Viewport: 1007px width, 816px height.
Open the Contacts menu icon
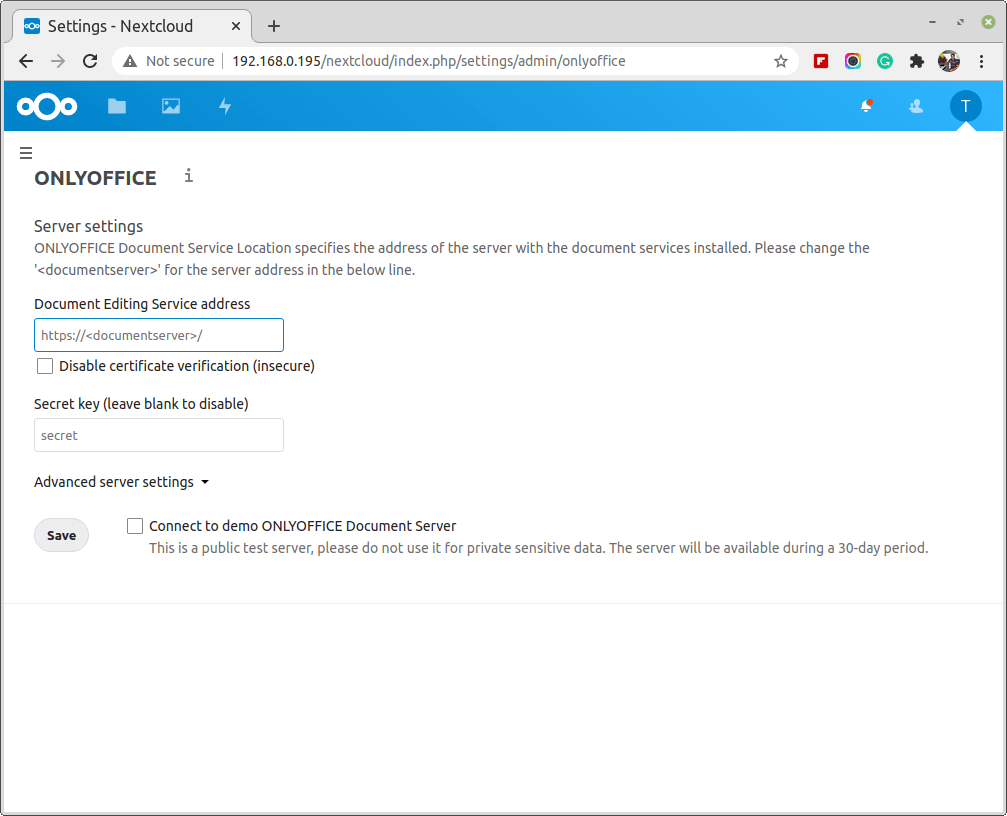(x=915, y=106)
